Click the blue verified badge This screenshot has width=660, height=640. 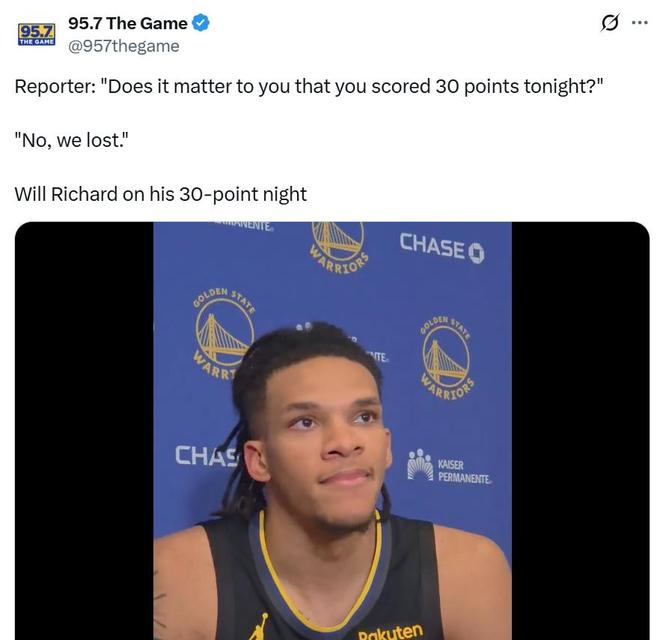(x=201, y=23)
